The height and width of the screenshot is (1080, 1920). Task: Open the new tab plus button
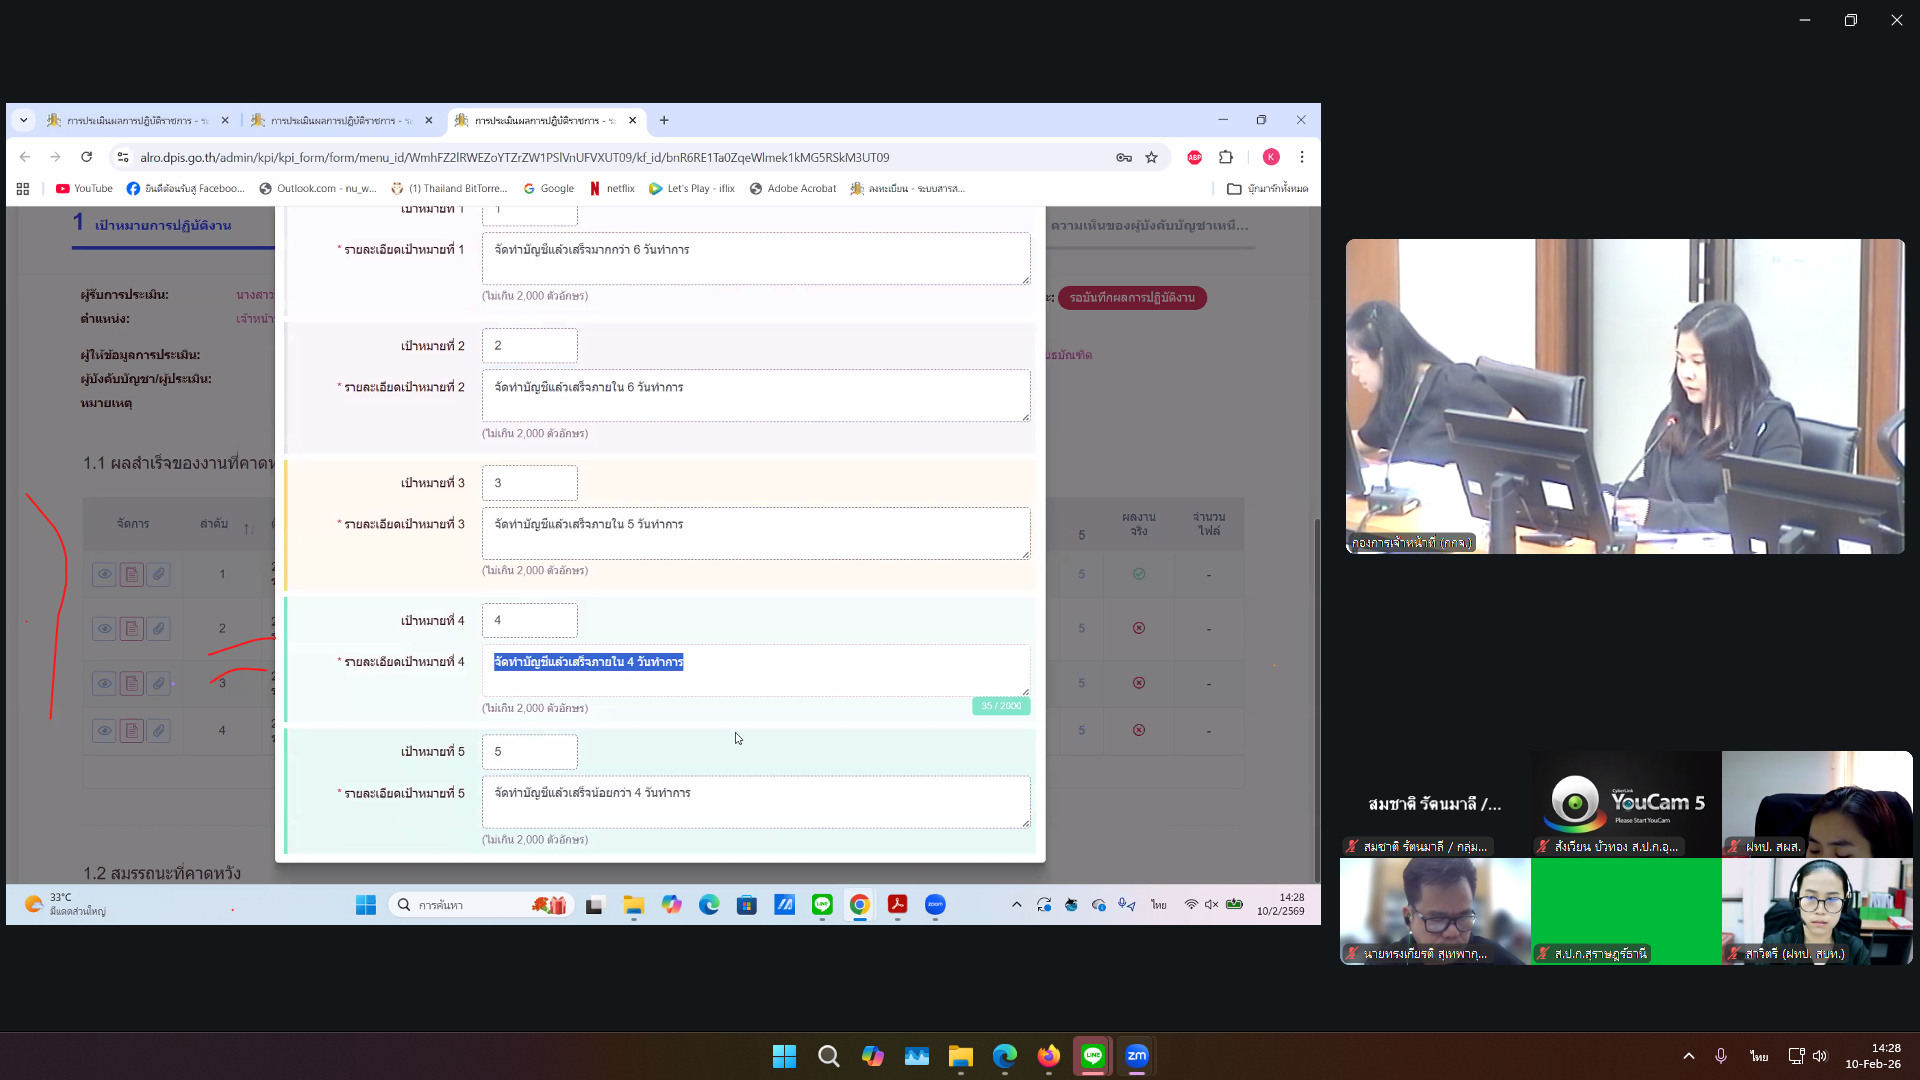664,120
